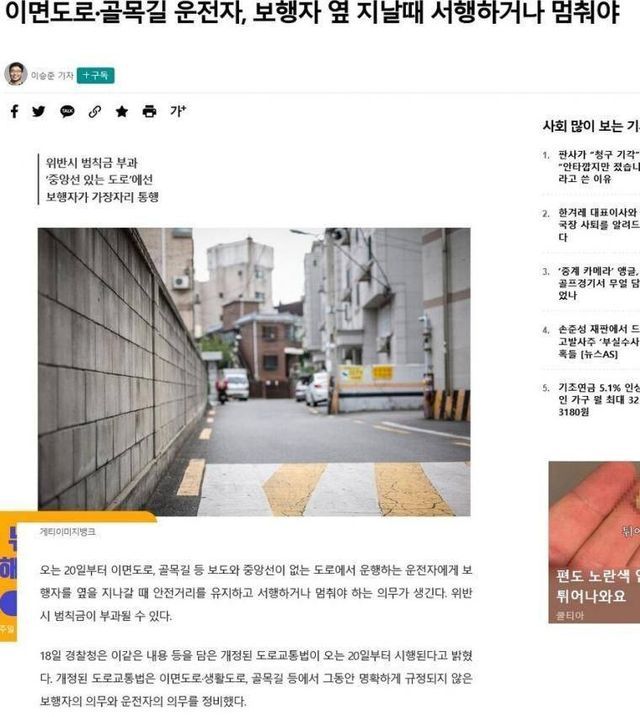The width and height of the screenshot is (640, 717).
Task: Click the alley street article photo
Action: pyautogui.click(x=254, y=372)
